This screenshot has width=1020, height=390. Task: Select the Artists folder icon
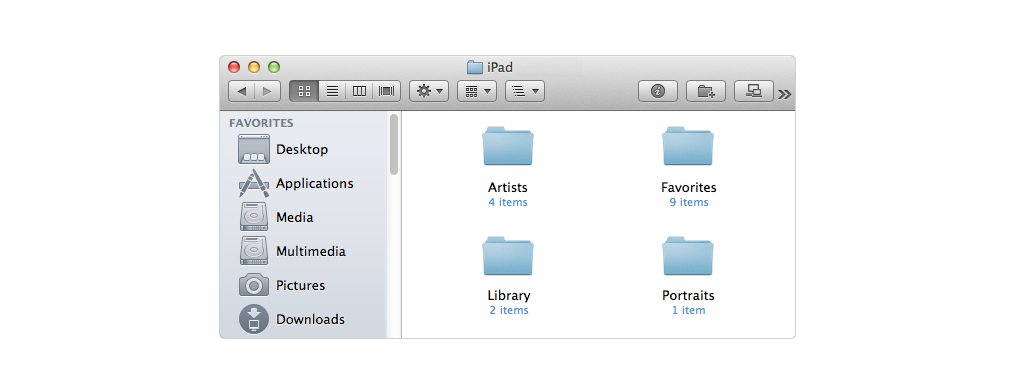coord(508,146)
